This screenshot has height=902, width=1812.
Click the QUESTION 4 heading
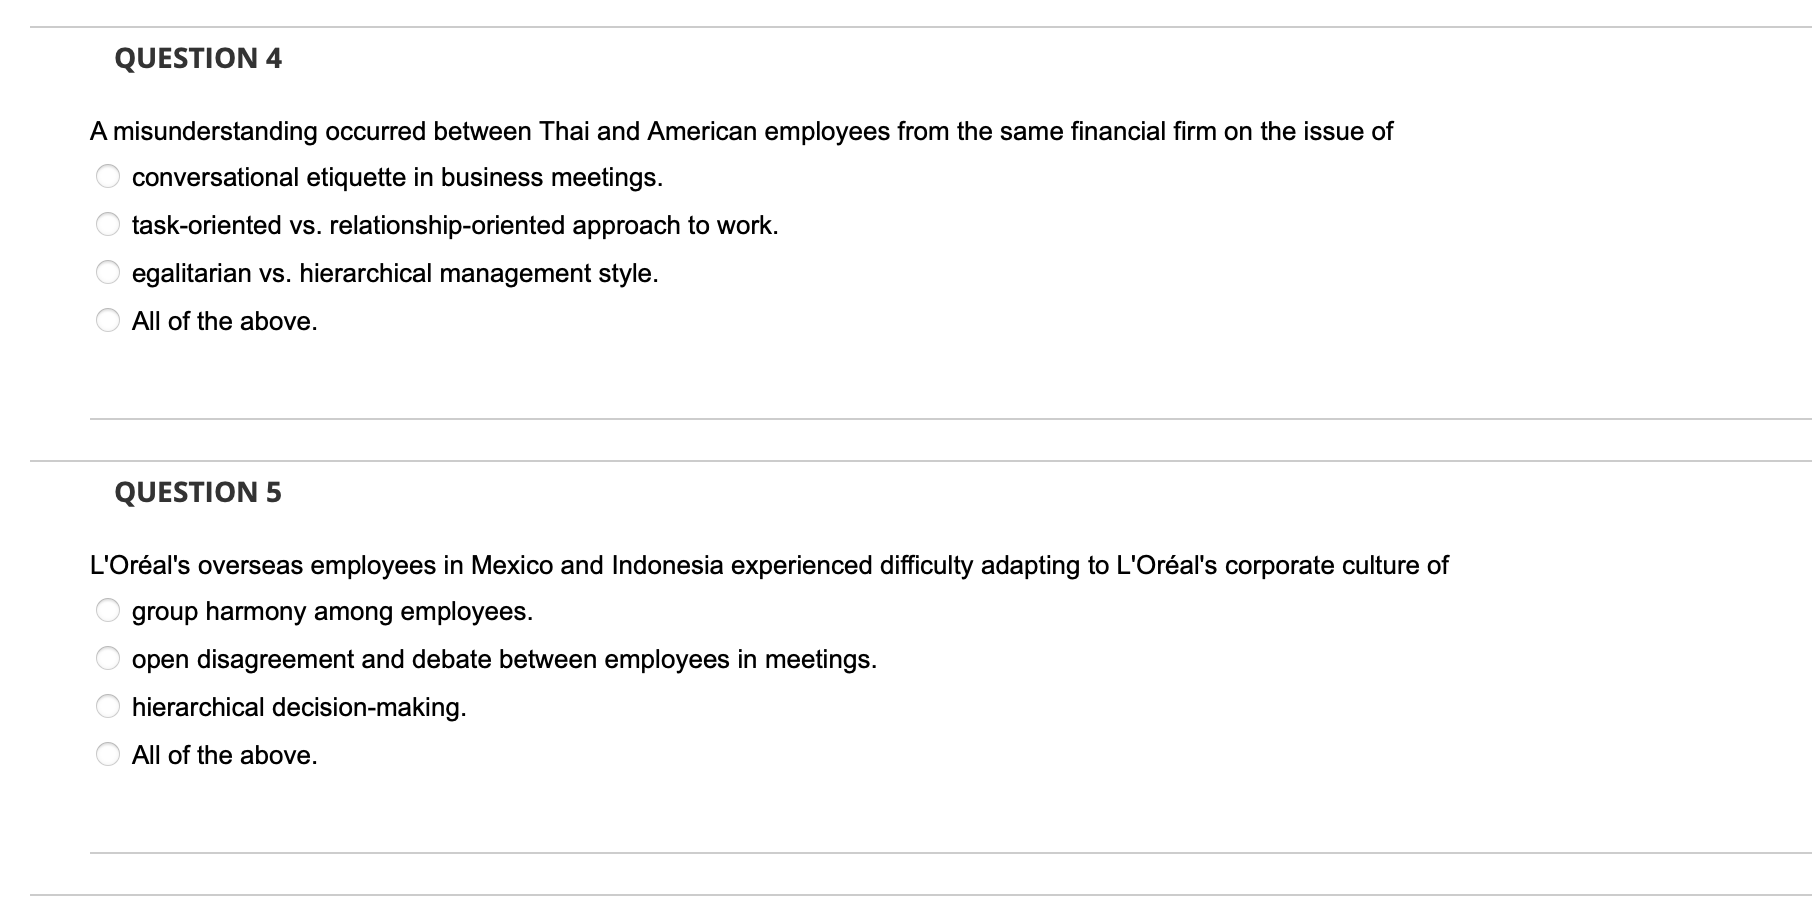(x=198, y=58)
